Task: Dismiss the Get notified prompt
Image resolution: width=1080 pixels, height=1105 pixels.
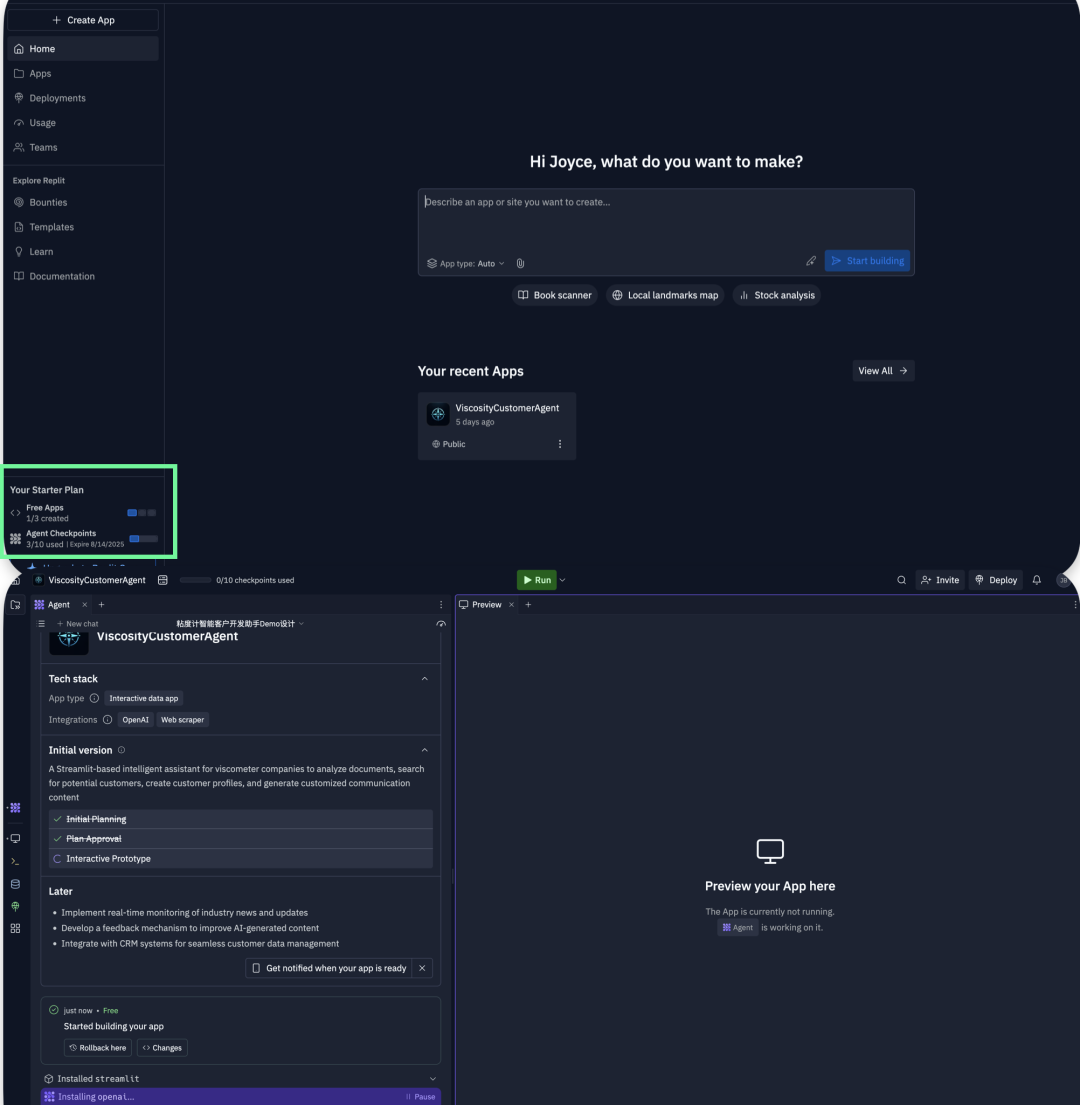Action: tap(422, 968)
